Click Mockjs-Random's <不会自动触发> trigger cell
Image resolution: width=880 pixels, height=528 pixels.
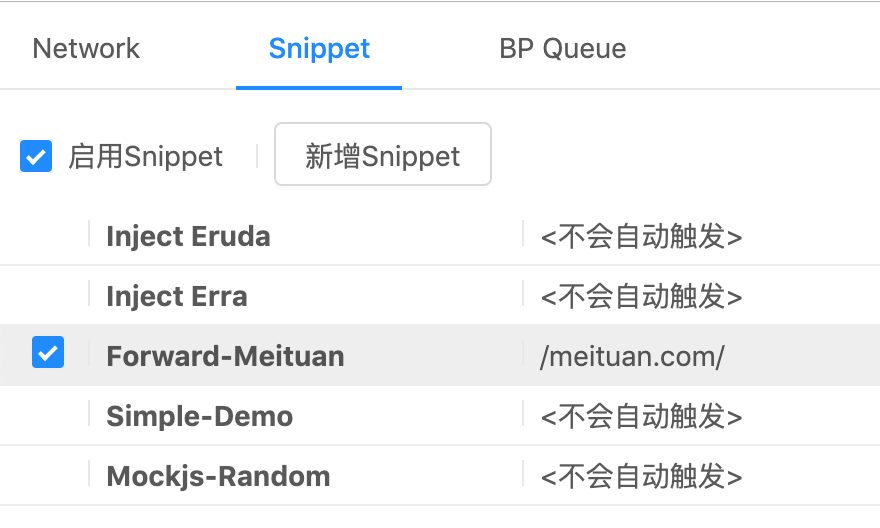[641, 476]
